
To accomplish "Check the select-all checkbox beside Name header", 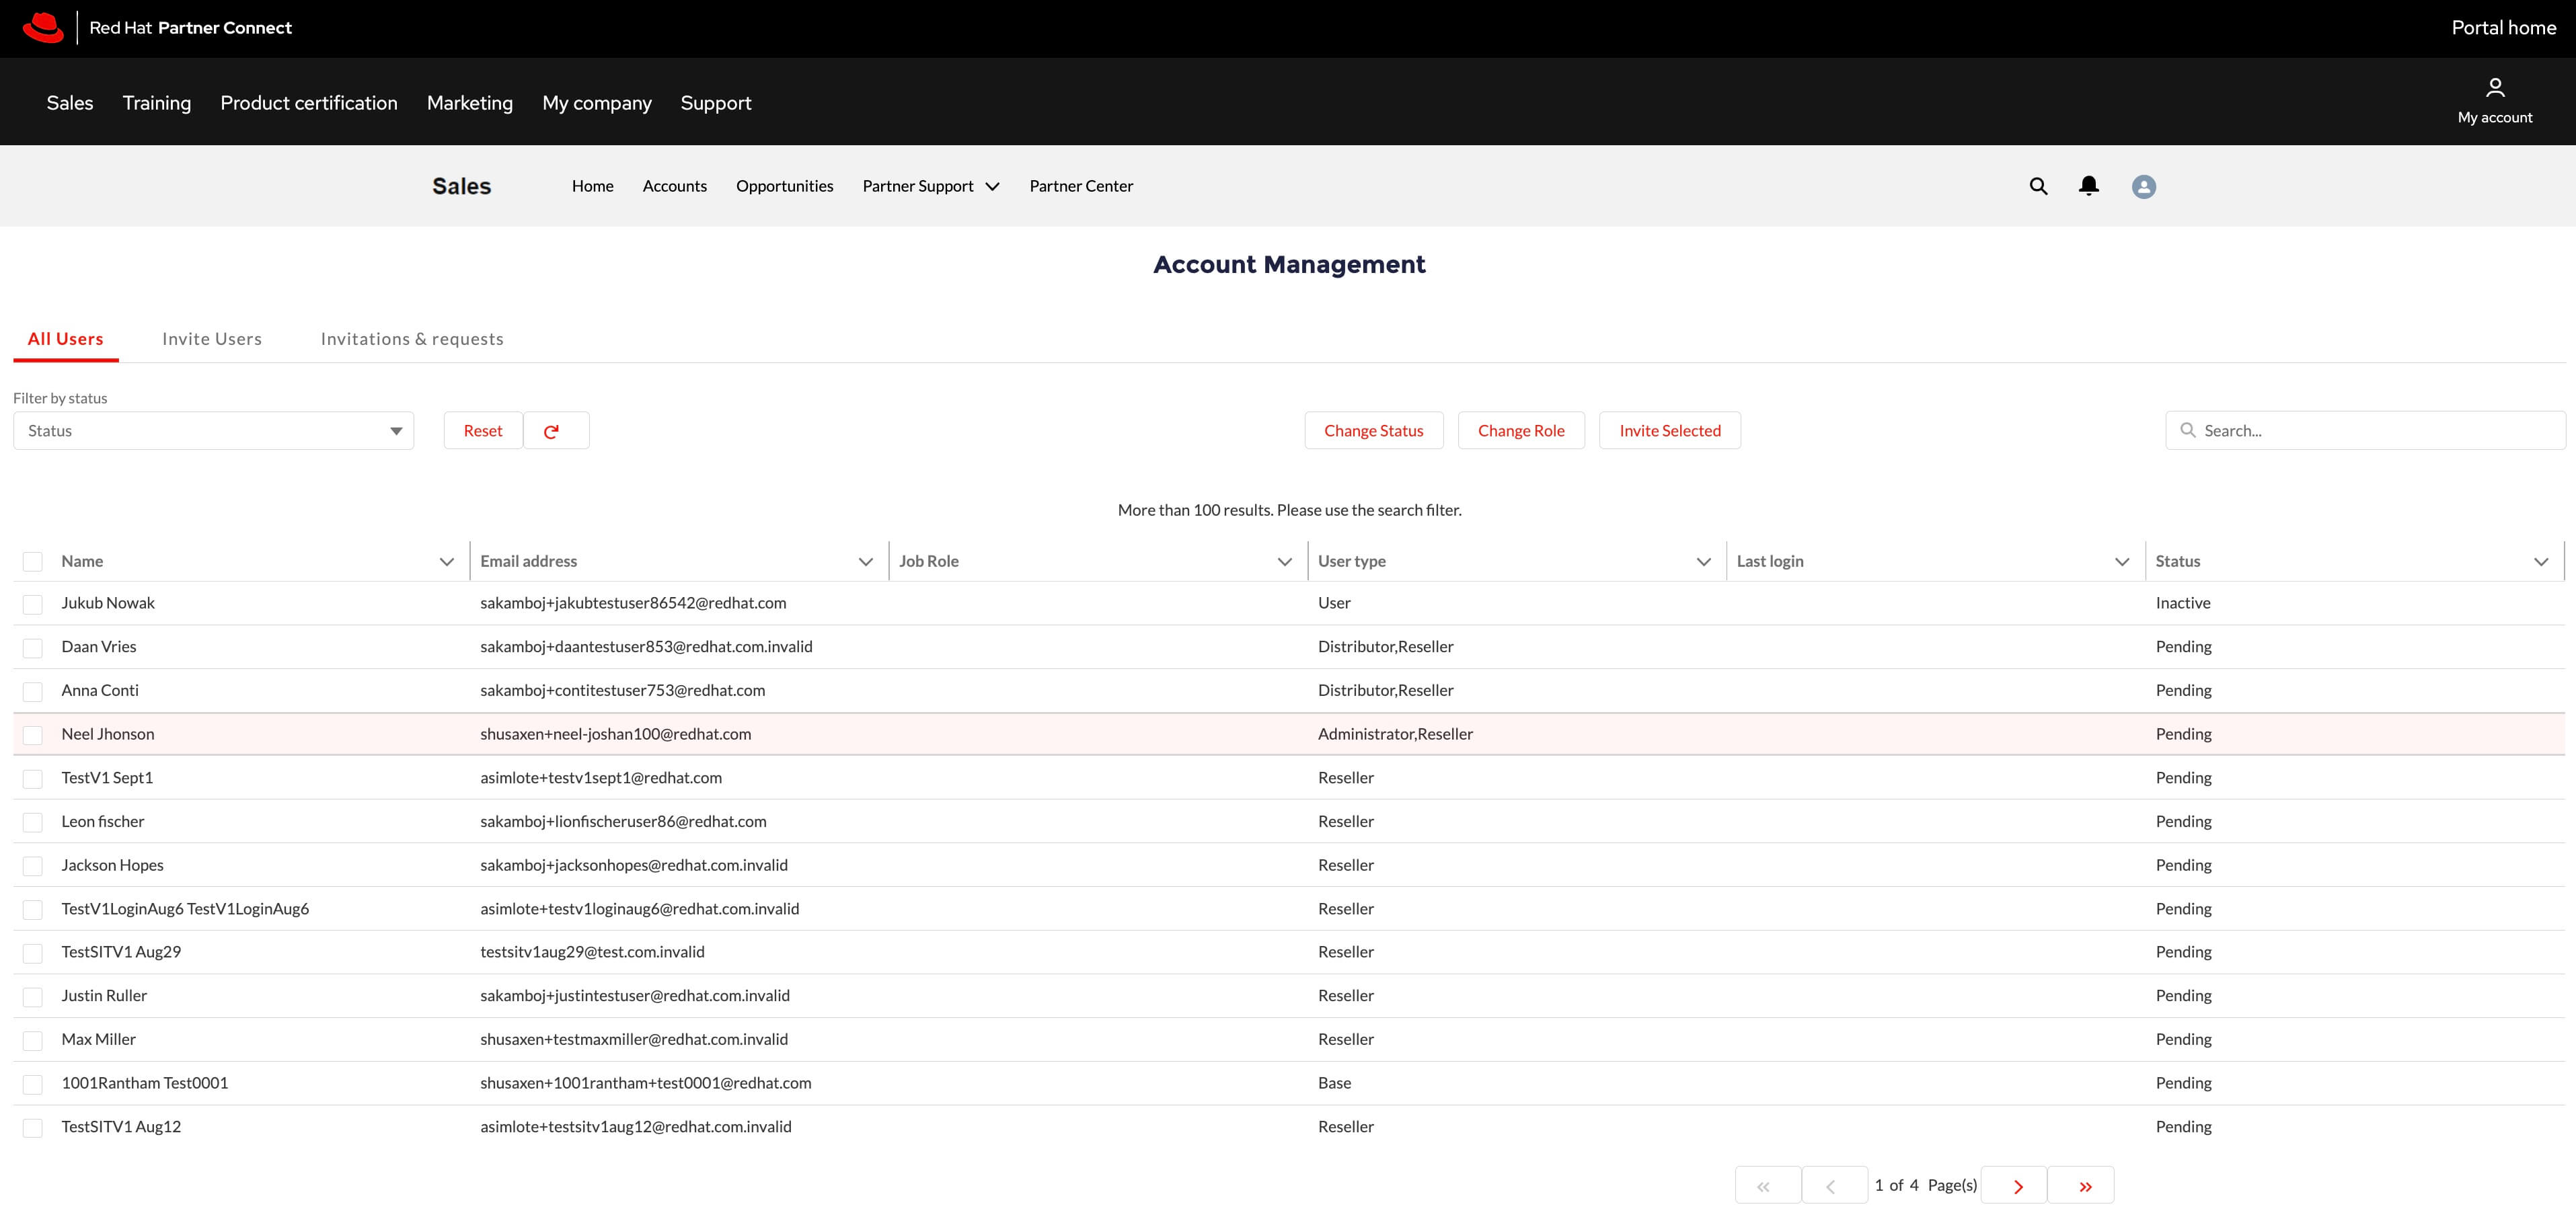I will [x=33, y=562].
